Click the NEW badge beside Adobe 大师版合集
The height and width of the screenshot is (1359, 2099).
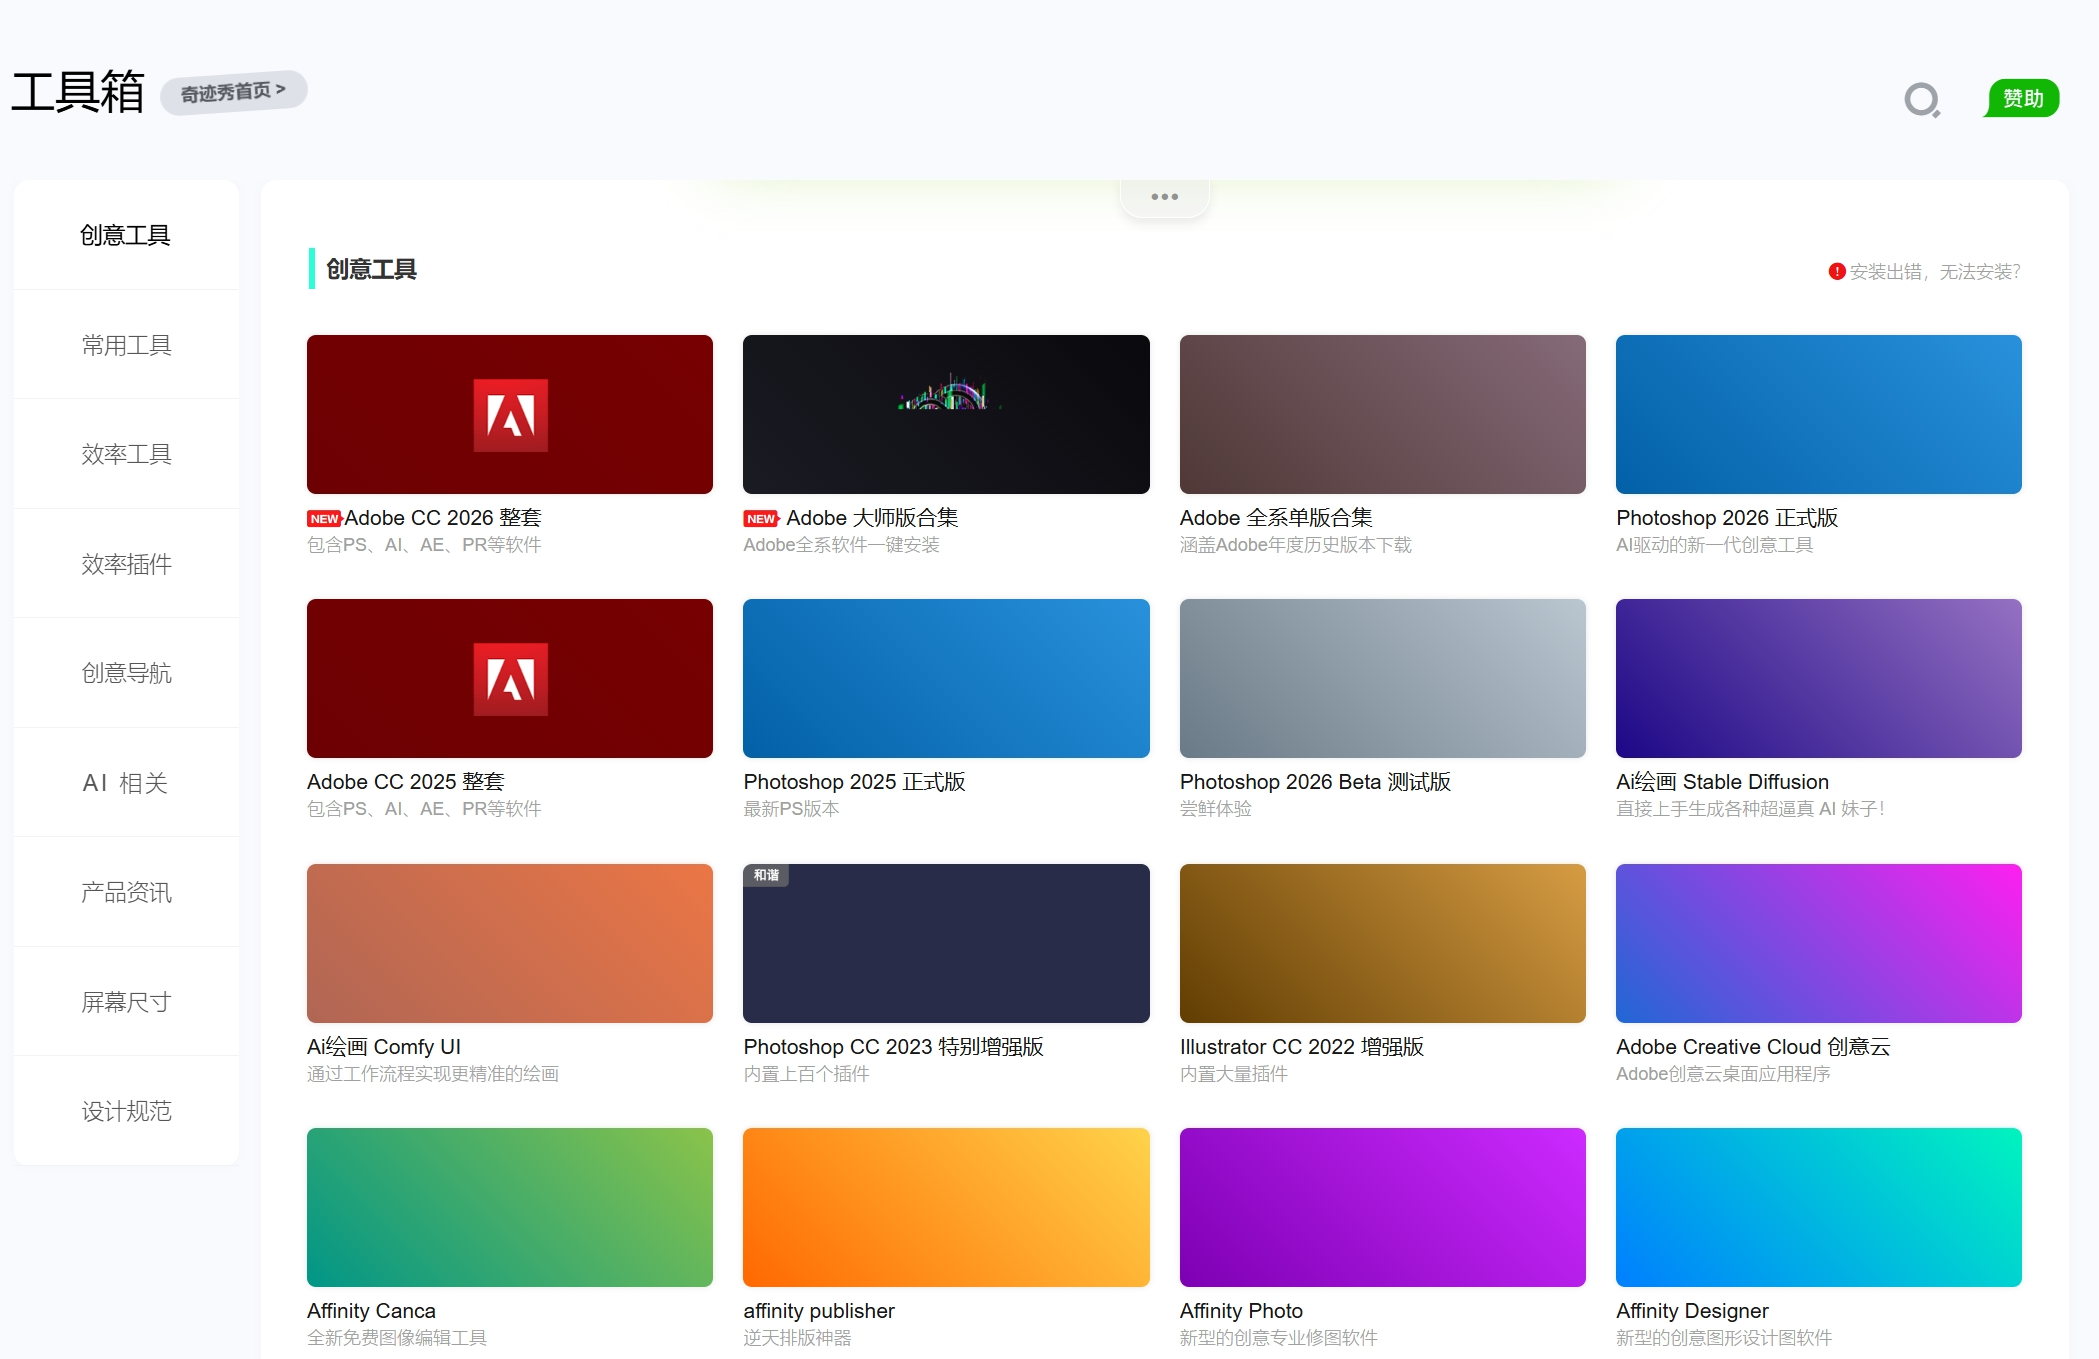coord(761,519)
